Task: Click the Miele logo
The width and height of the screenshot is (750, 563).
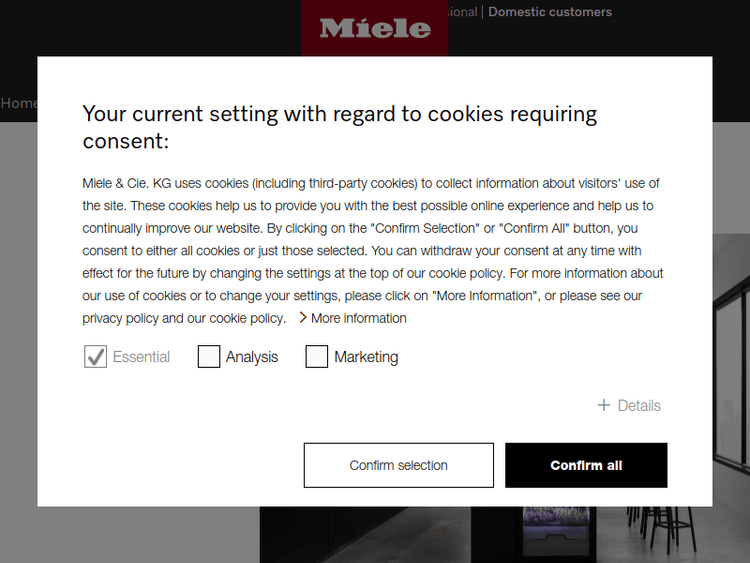Action: [375, 27]
